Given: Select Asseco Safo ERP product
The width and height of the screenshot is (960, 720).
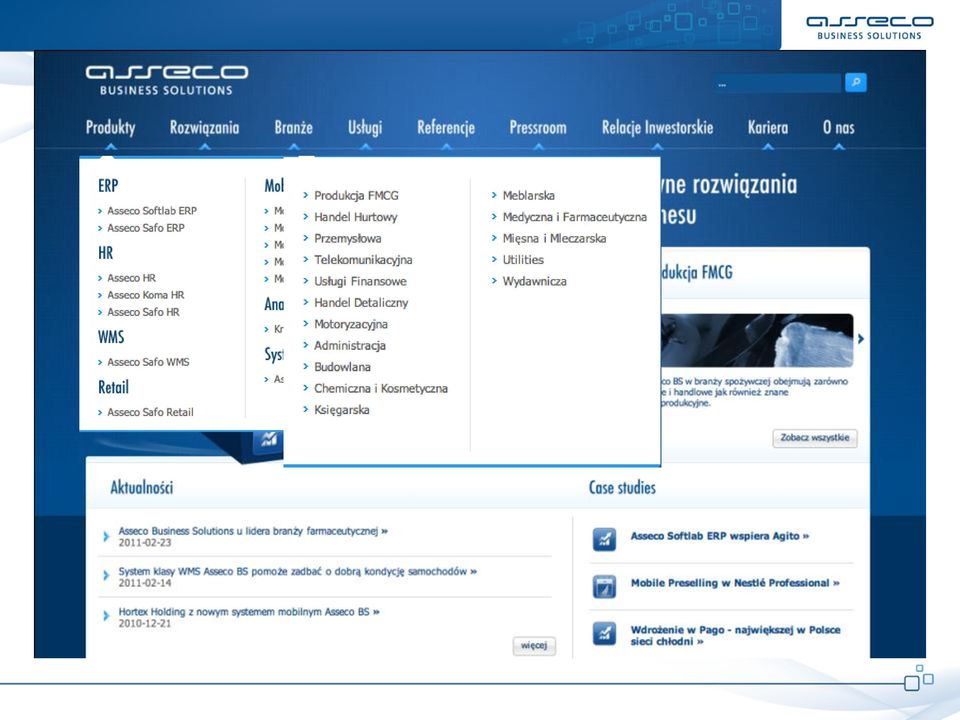Looking at the screenshot, I should 146,228.
